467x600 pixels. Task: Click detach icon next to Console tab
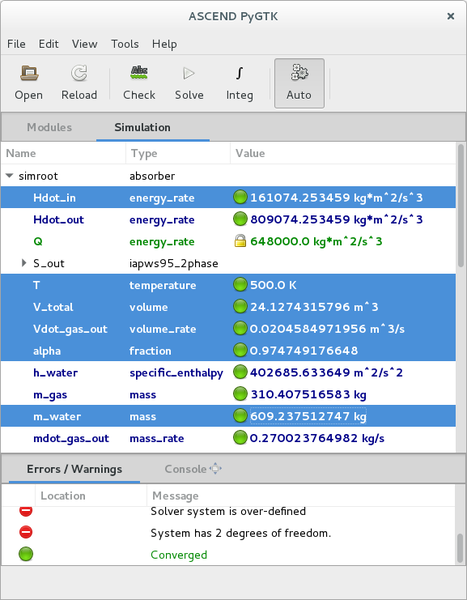[216, 468]
